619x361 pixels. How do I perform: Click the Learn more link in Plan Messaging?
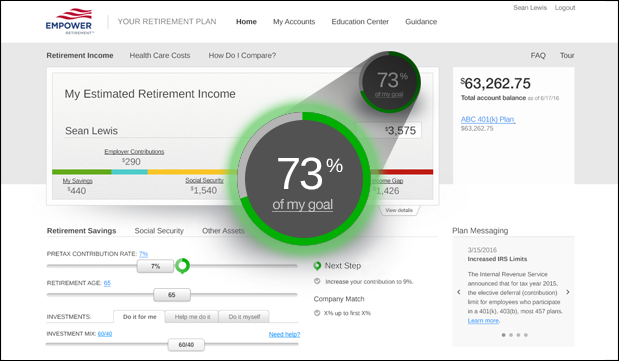point(483,321)
